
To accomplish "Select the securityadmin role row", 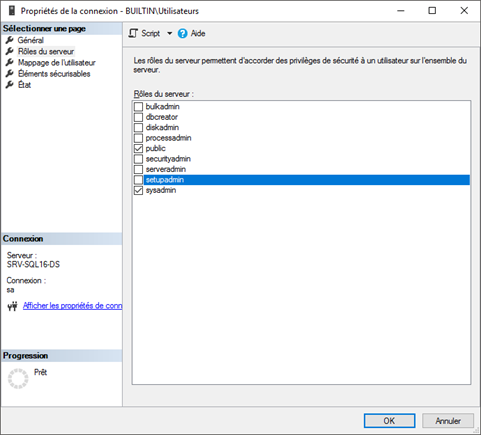I will tap(301, 159).
